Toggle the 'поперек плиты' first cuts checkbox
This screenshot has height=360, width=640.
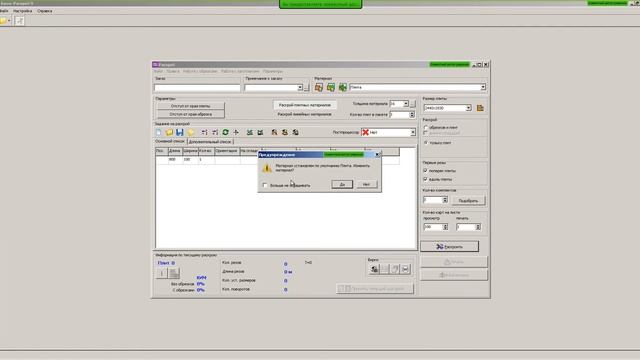(425, 171)
